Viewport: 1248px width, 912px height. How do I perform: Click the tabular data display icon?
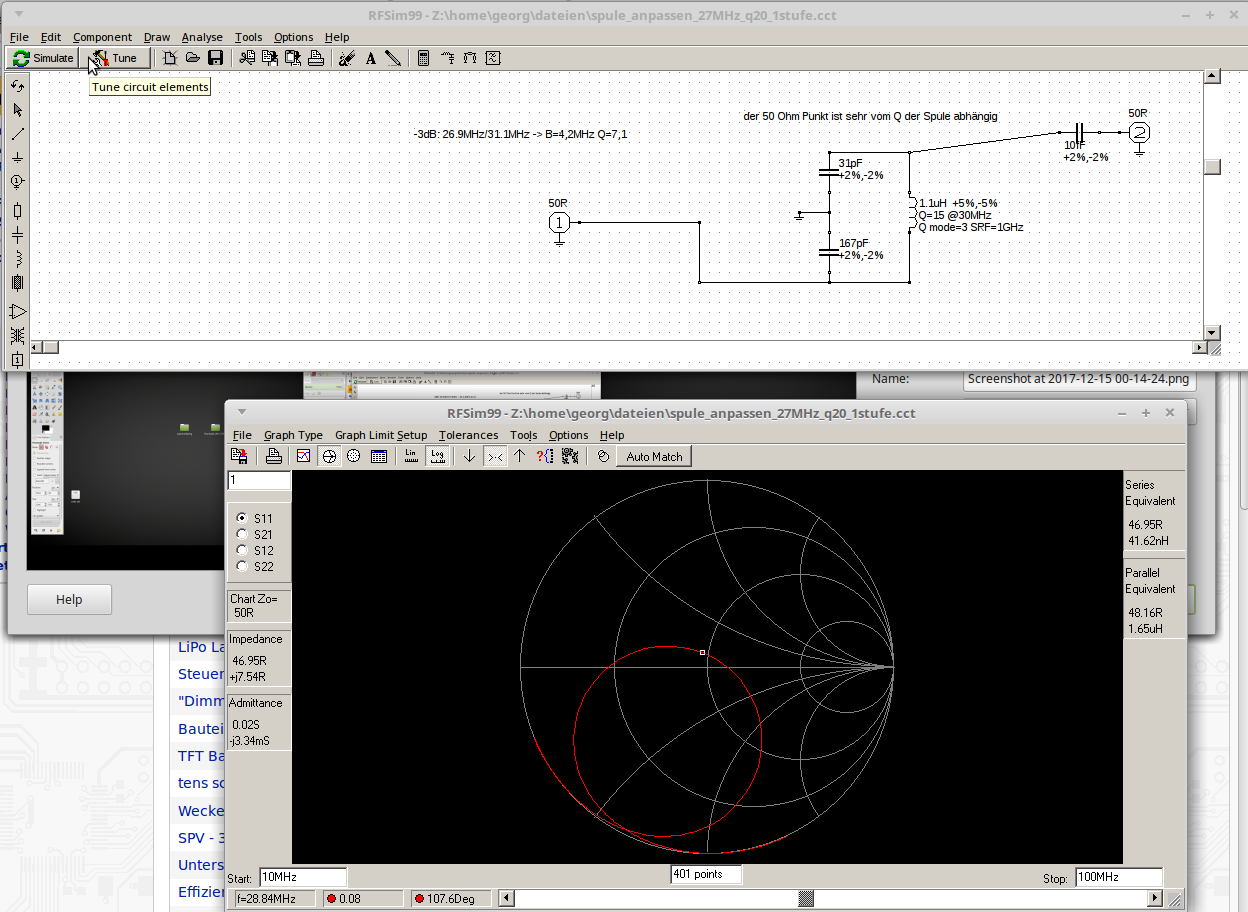click(x=378, y=456)
